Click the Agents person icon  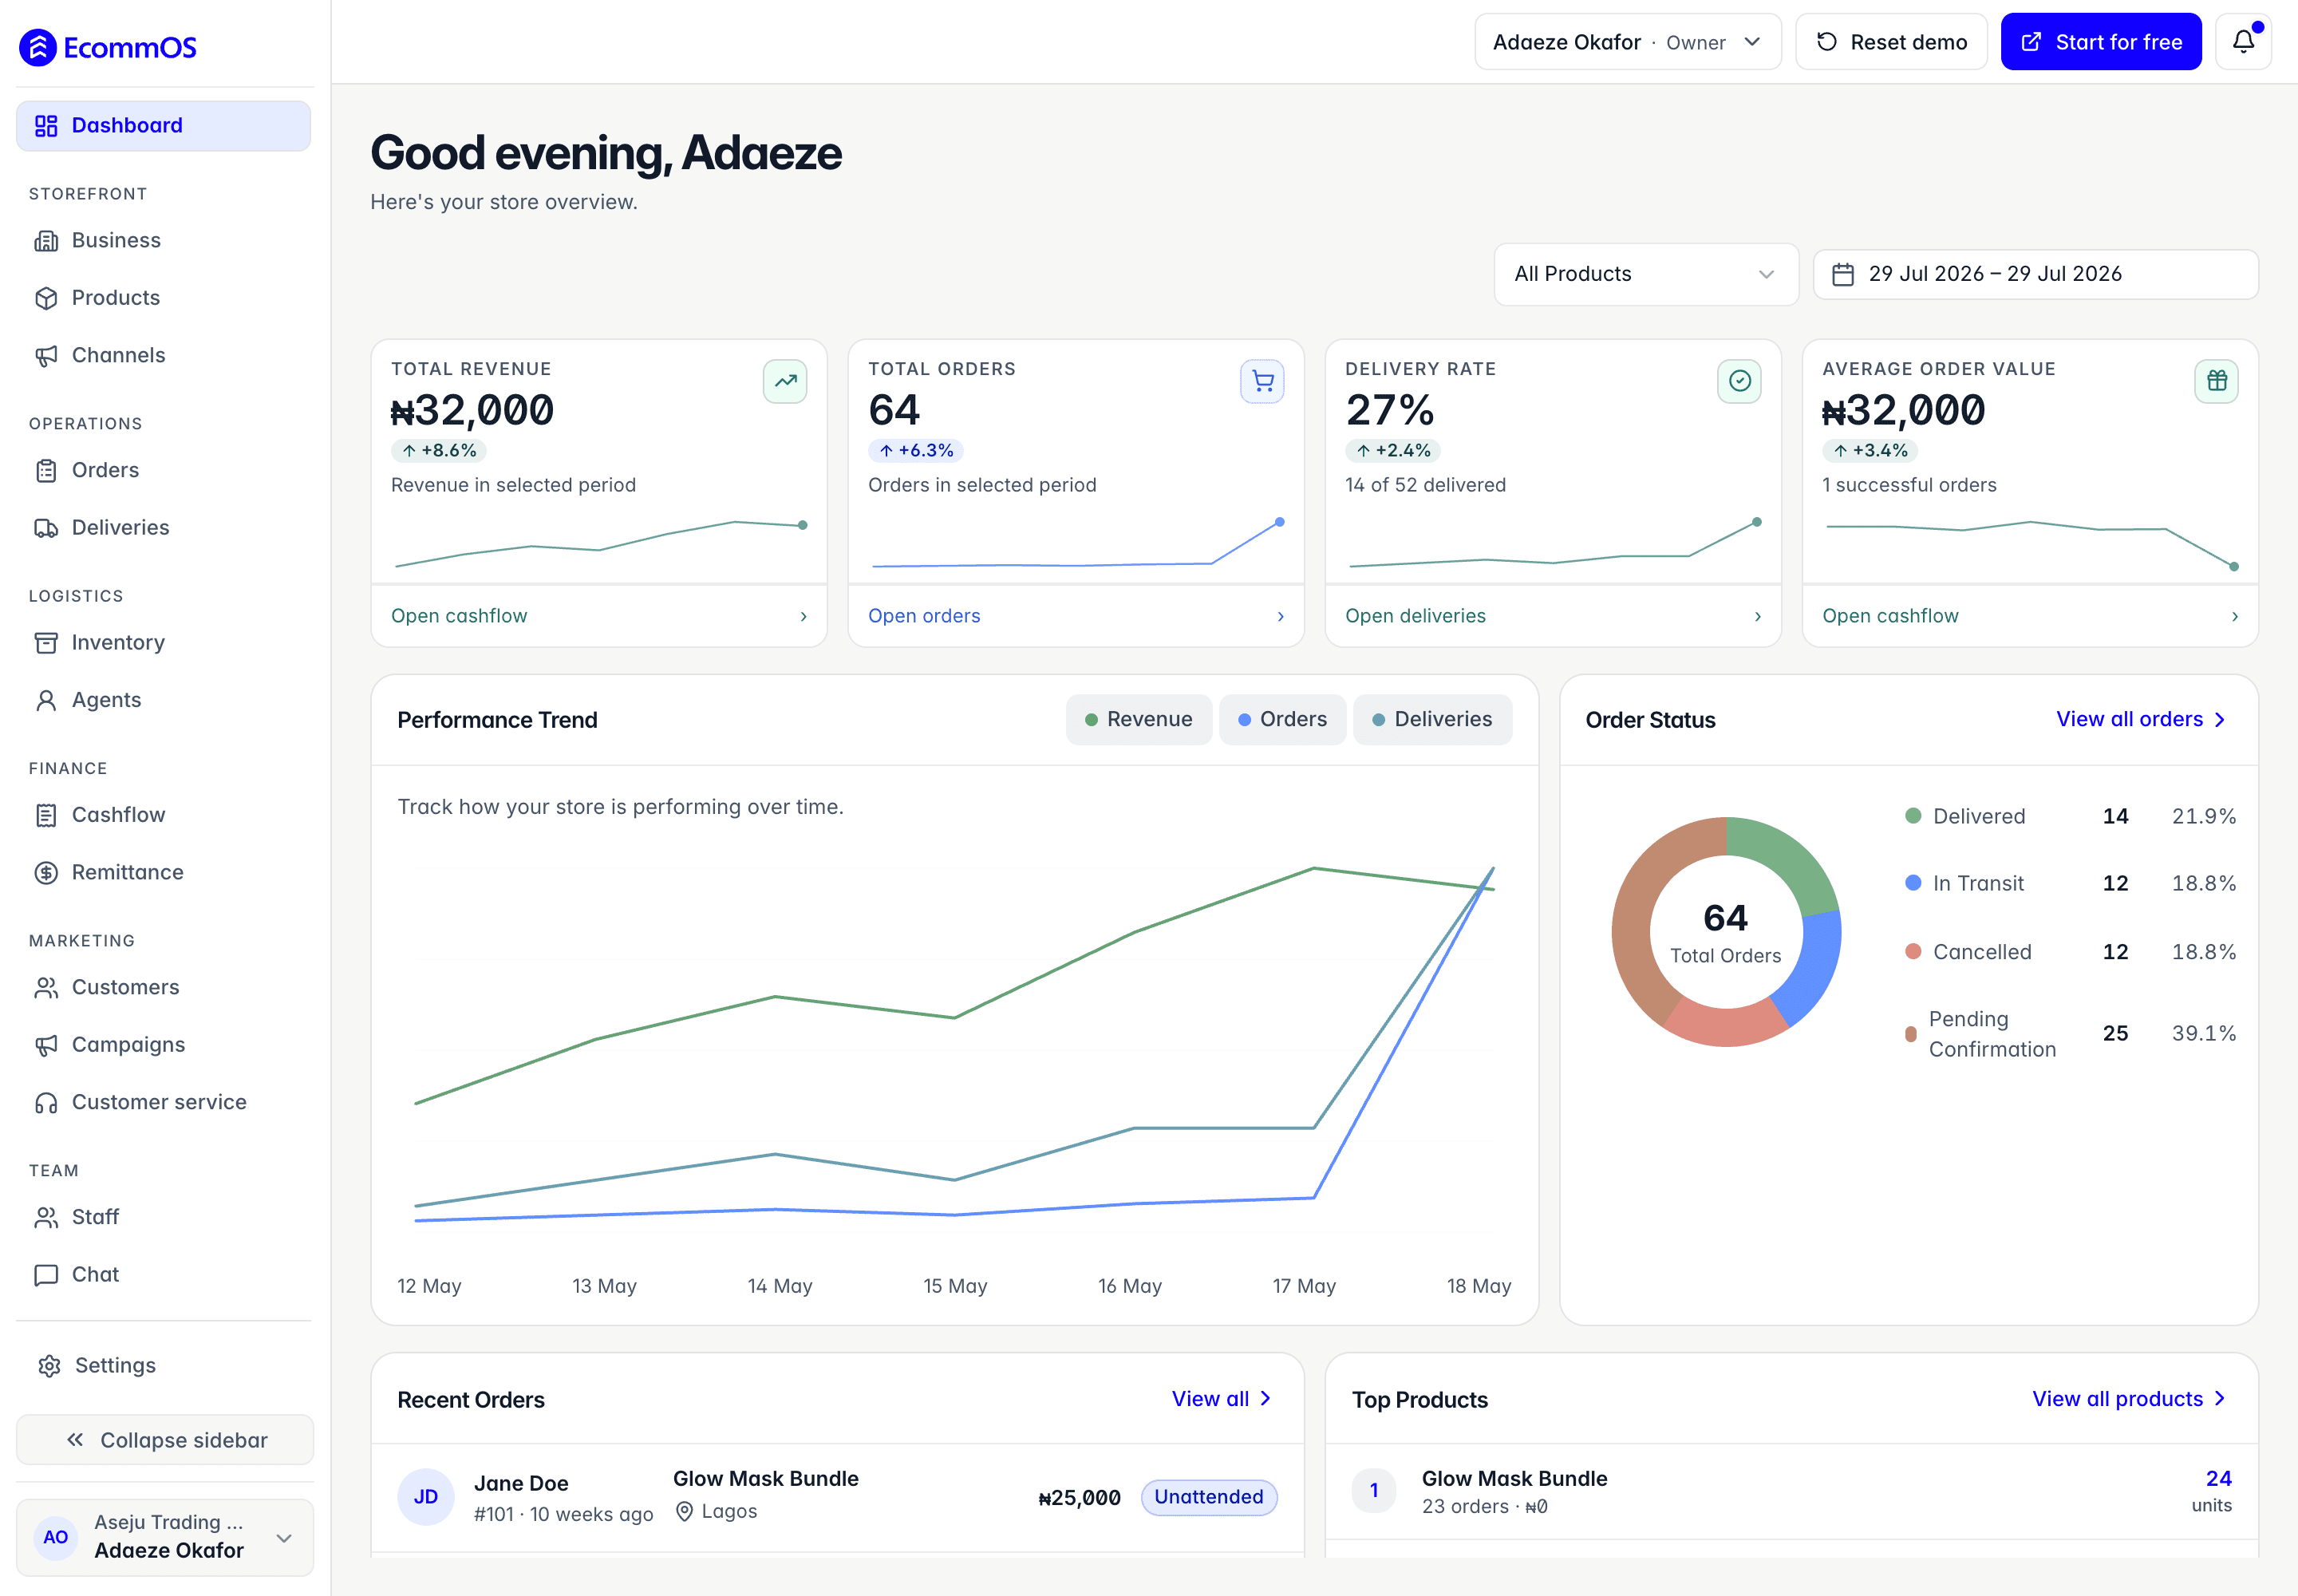46,701
